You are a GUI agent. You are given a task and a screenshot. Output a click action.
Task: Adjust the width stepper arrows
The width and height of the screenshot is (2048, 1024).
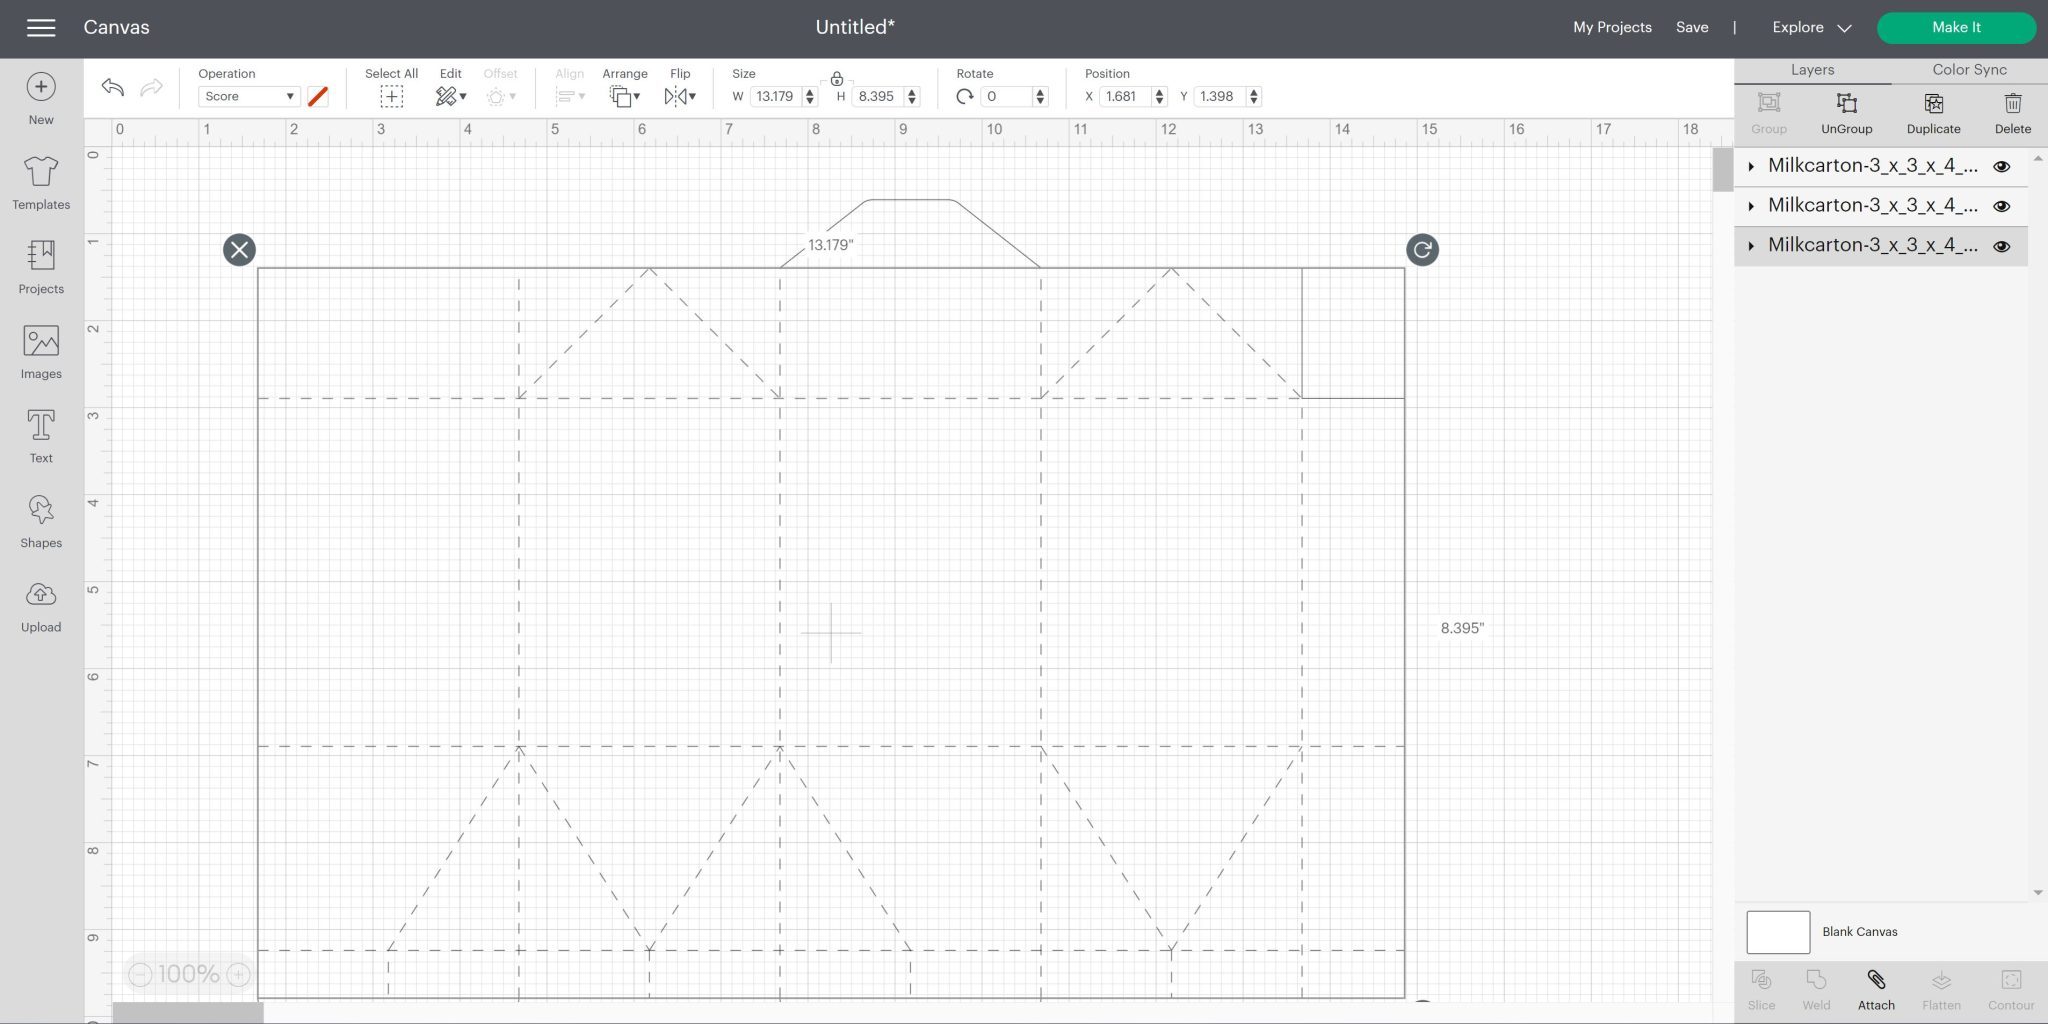810,96
